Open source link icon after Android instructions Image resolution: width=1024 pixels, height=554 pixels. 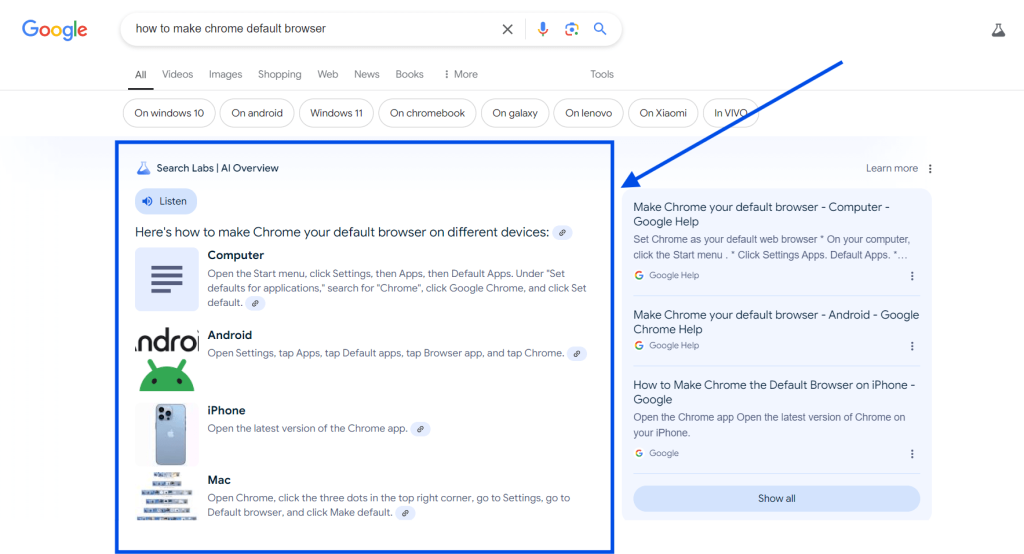pos(577,353)
